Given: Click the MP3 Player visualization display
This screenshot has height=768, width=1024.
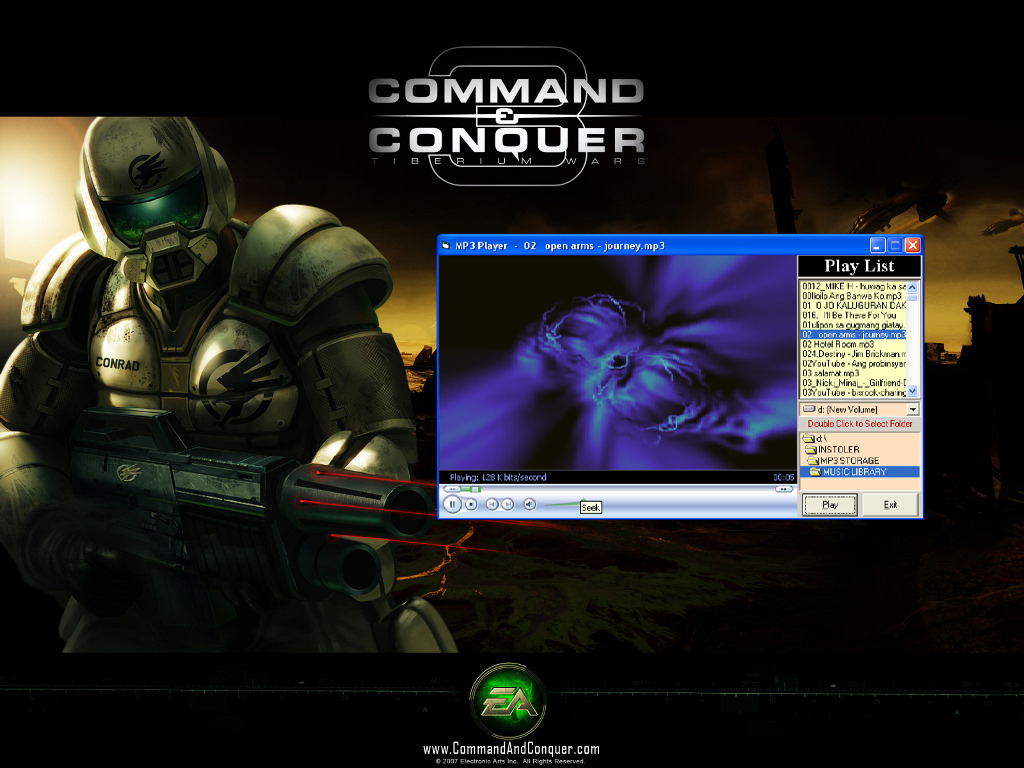Looking at the screenshot, I should [x=617, y=362].
